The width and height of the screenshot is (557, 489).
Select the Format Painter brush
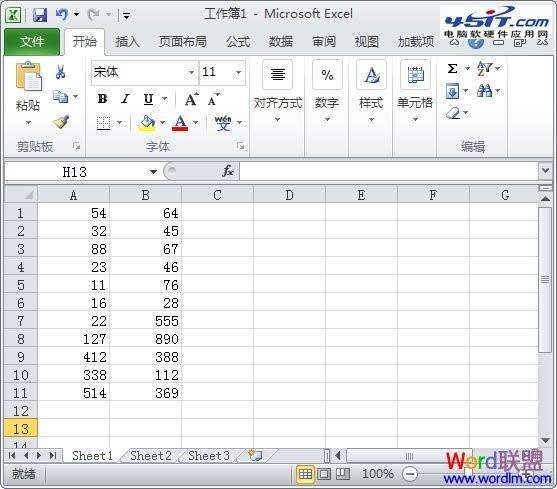61,122
